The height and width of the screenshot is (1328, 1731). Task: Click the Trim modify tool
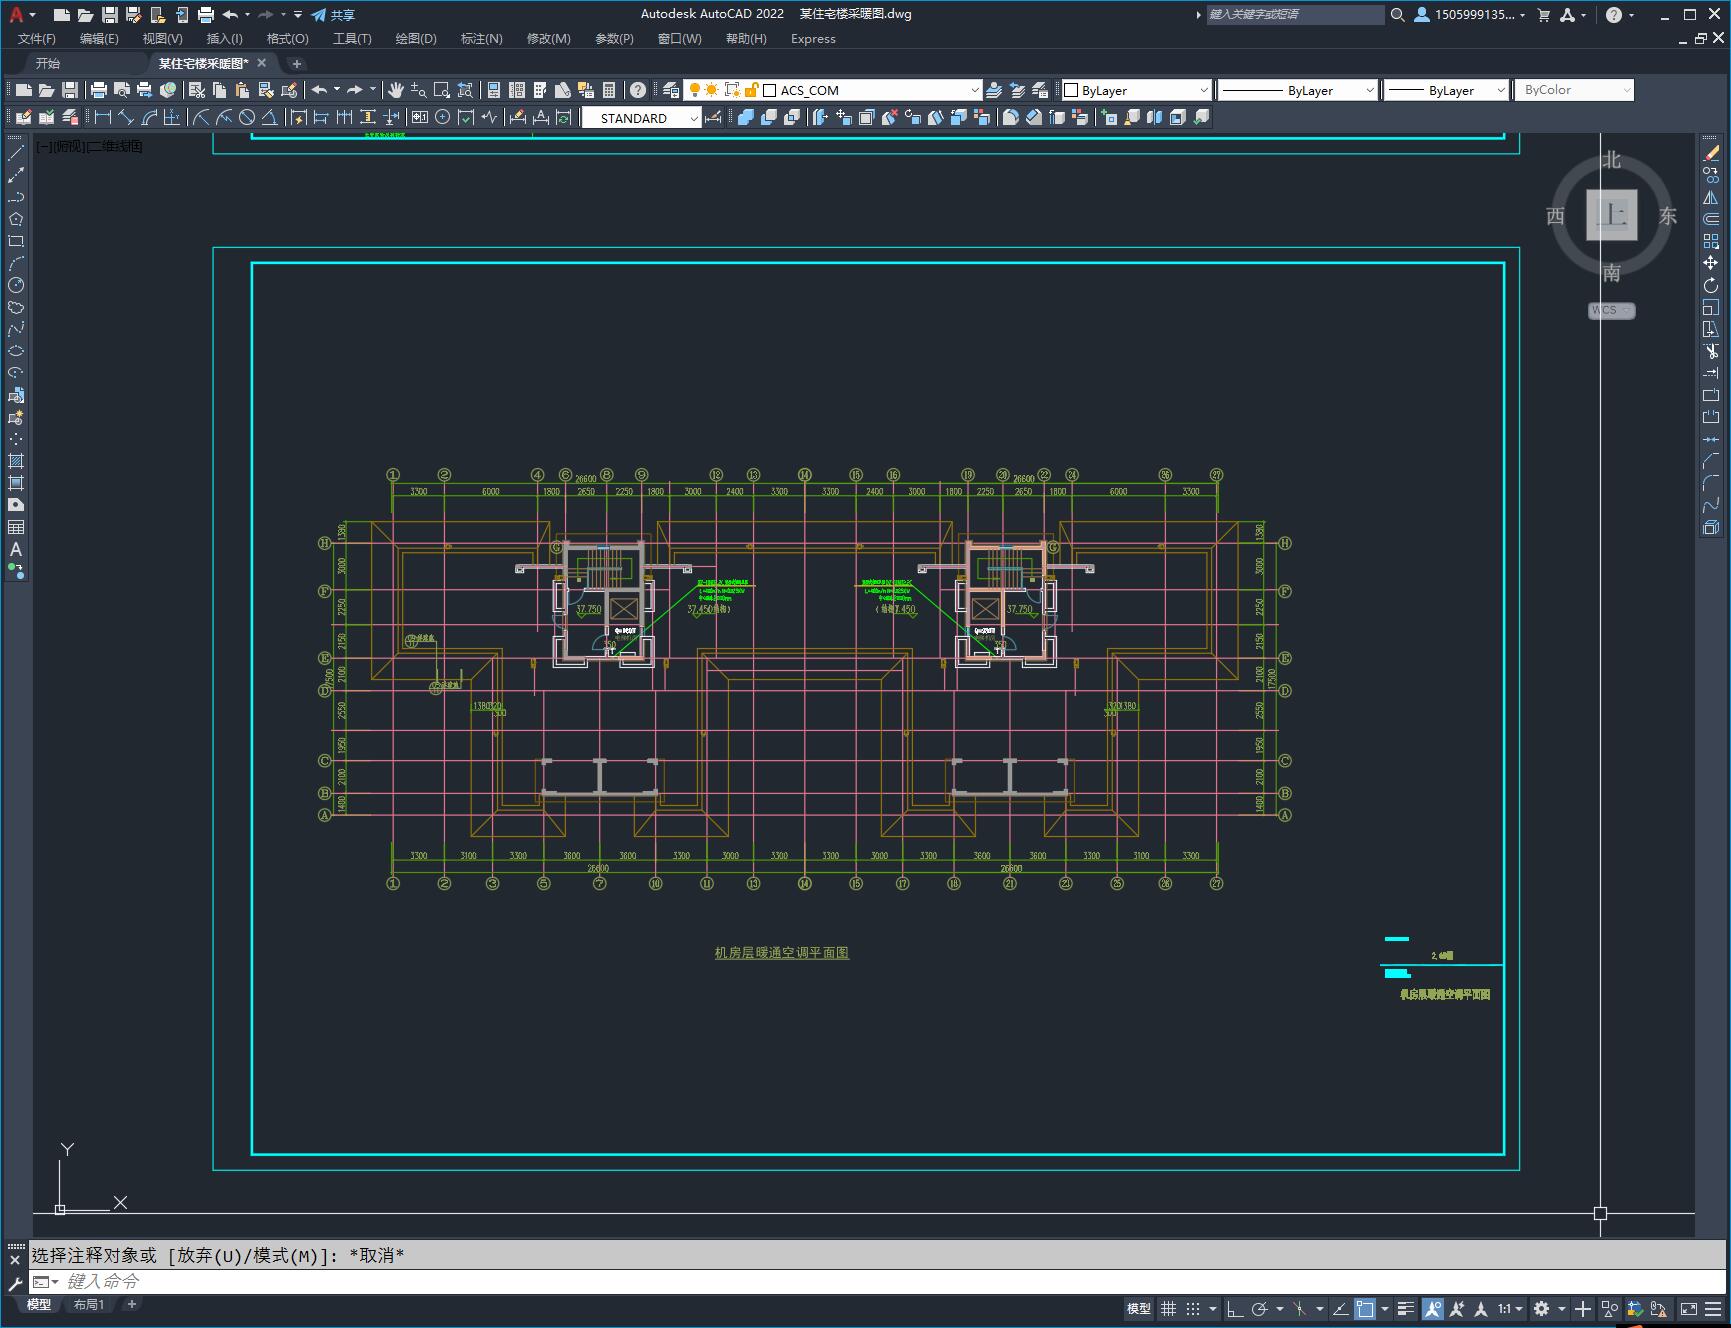1711,351
